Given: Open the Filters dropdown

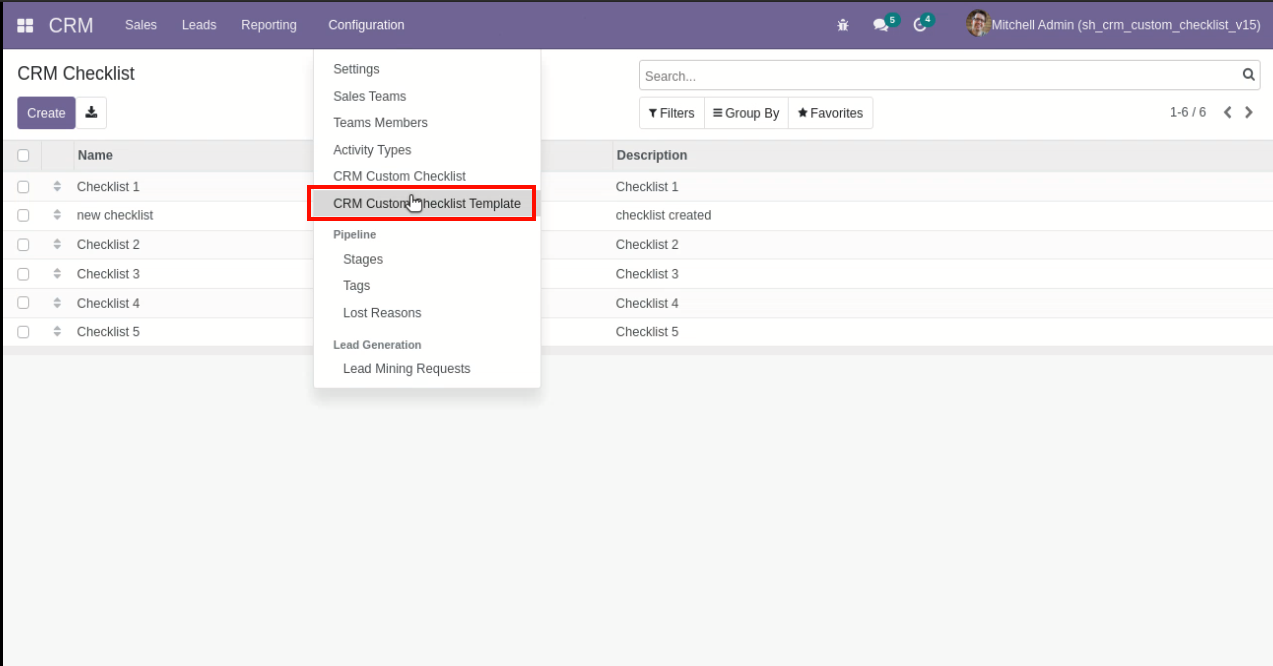Looking at the screenshot, I should 672,113.
